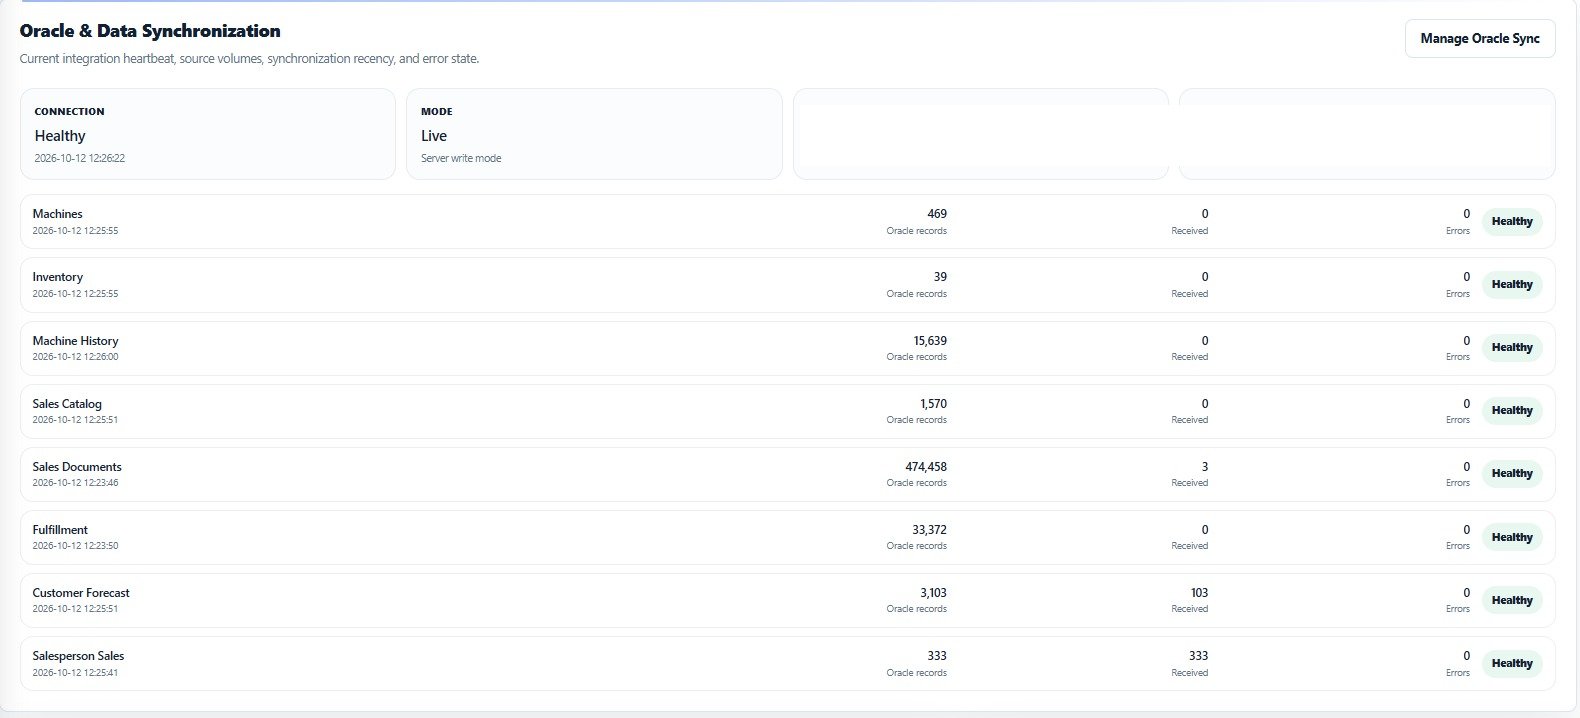The width and height of the screenshot is (1580, 718).
Task: Click the Oracle & Data Synchronization heading
Action: click(150, 31)
